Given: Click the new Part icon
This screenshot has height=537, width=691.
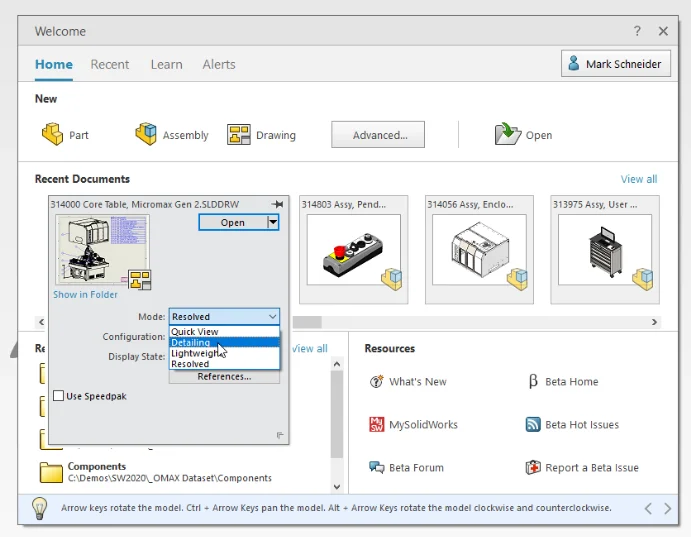Looking at the screenshot, I should click(52, 134).
